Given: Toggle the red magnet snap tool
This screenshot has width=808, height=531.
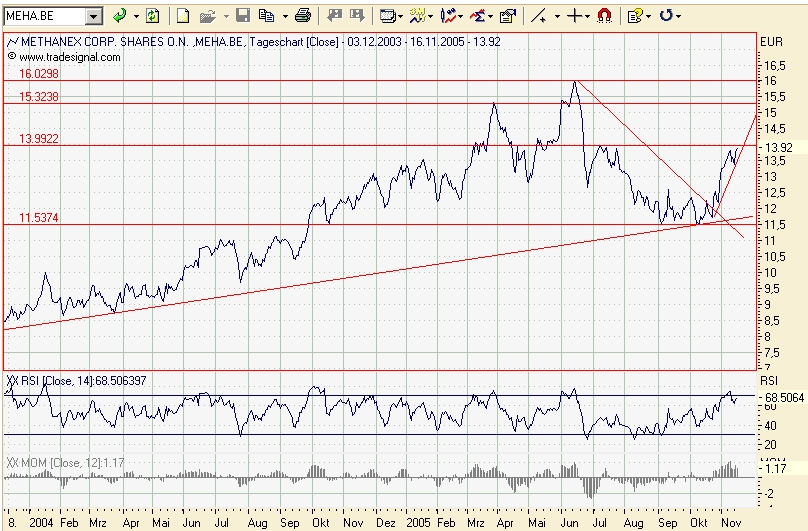Looking at the screenshot, I should (604, 16).
